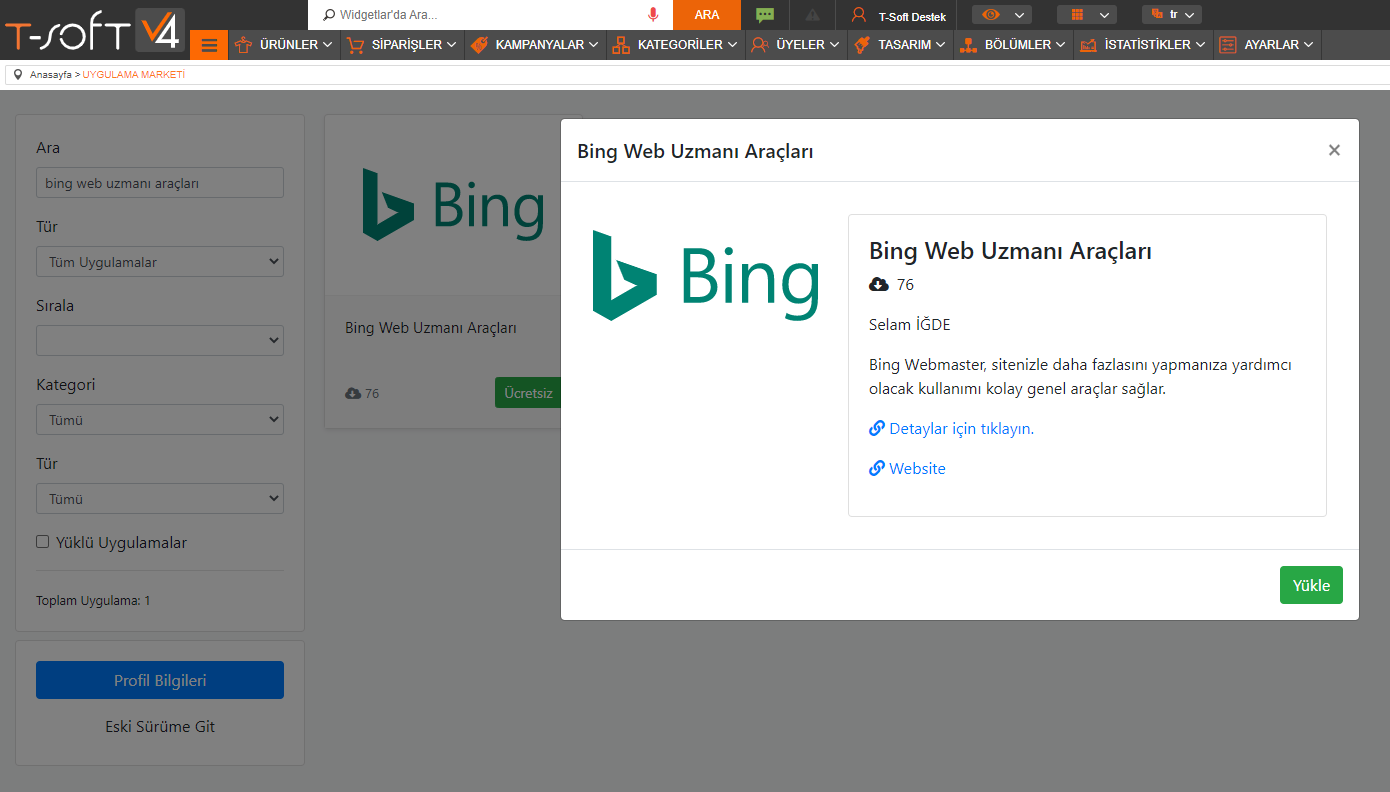Open the second Tür dropdown showing Tümü

[160, 499]
